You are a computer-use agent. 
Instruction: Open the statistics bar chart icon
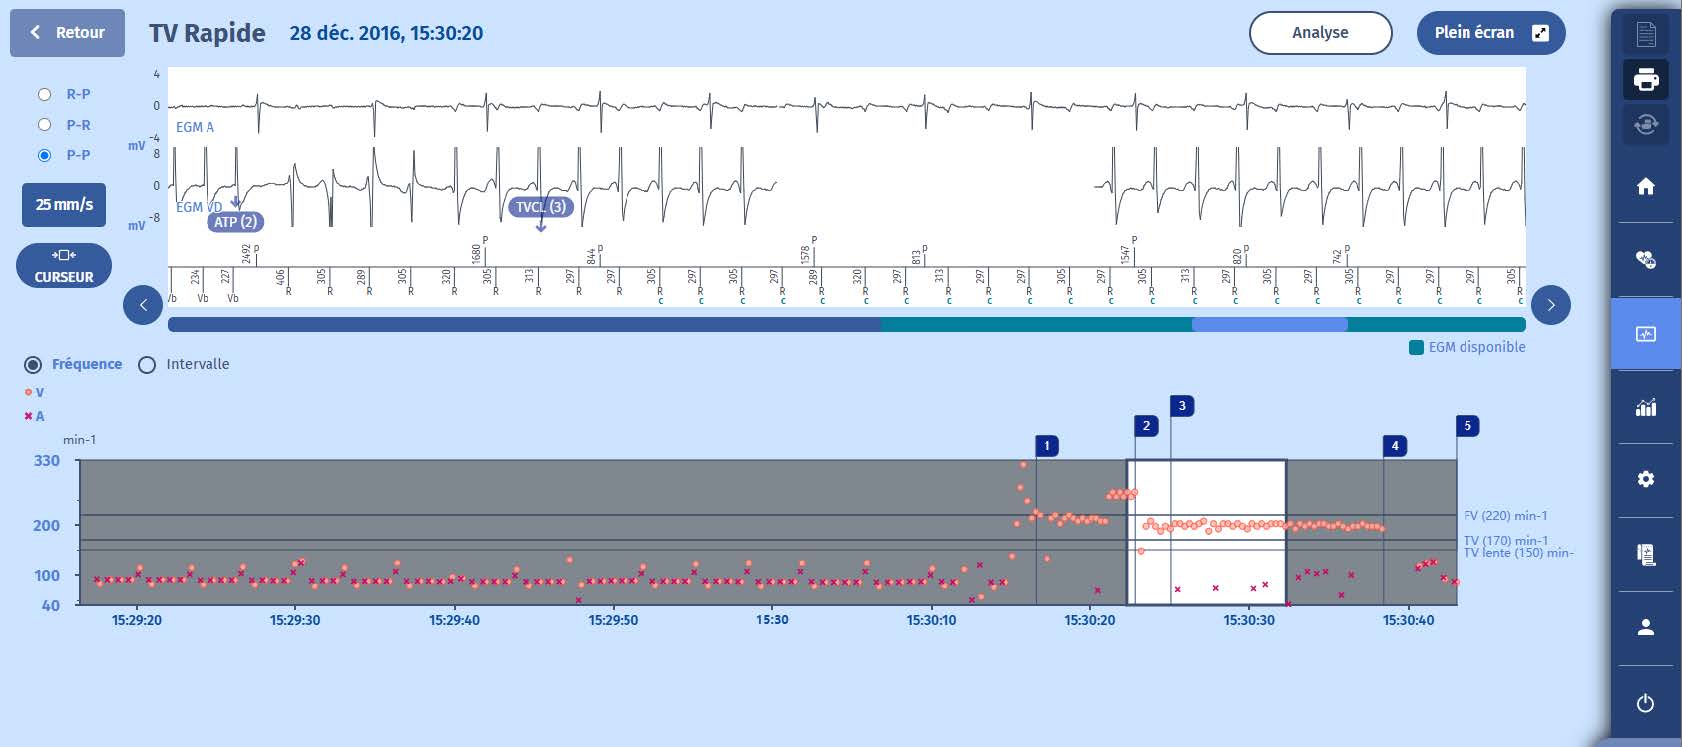click(1645, 407)
